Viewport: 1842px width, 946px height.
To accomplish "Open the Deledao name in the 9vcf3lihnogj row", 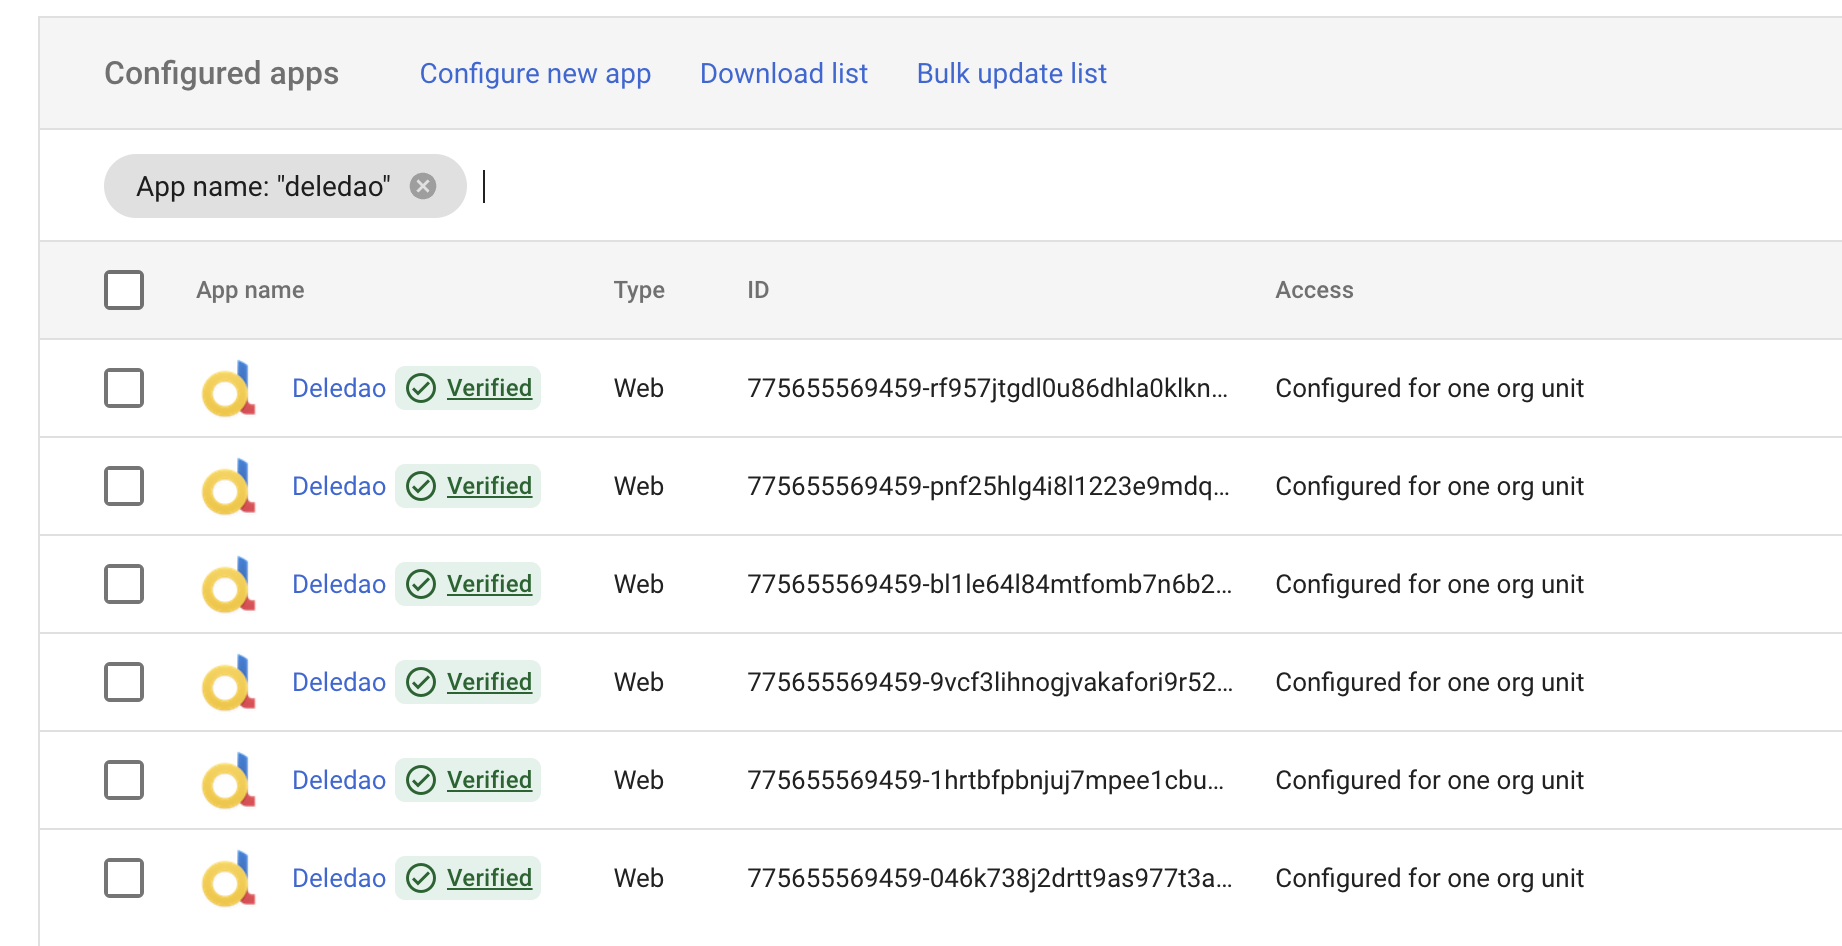I will [x=339, y=682].
